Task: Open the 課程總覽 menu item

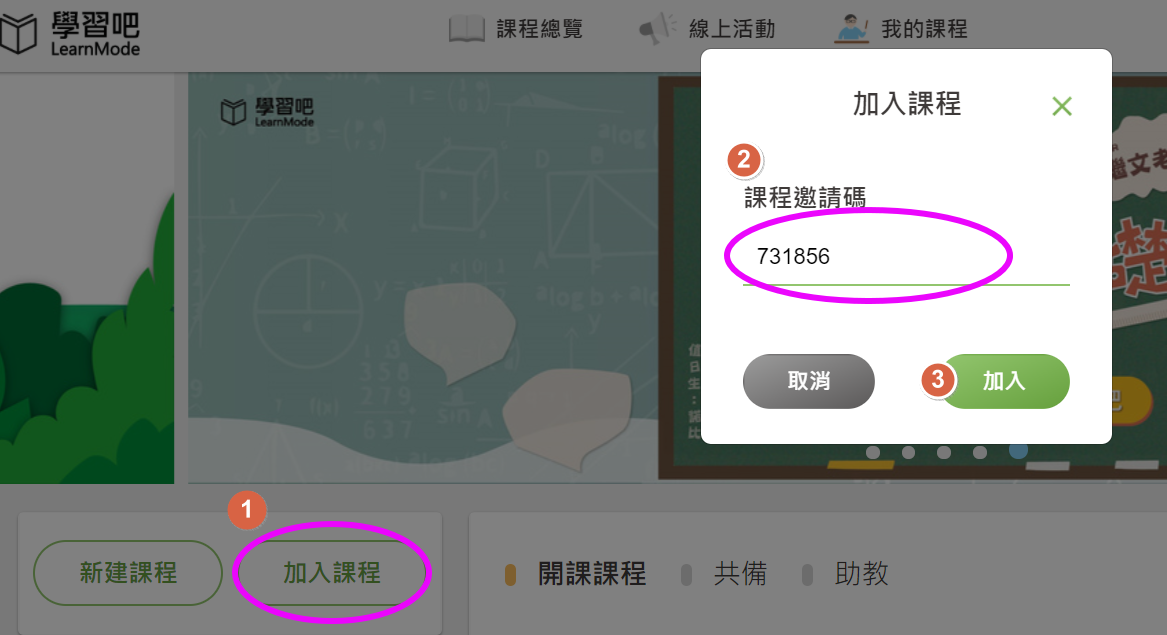Action: pyautogui.click(x=540, y=29)
